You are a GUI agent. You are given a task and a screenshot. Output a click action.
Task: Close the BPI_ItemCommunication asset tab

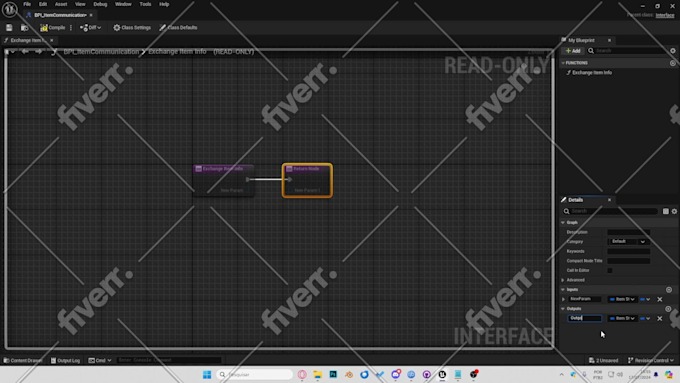coord(91,15)
